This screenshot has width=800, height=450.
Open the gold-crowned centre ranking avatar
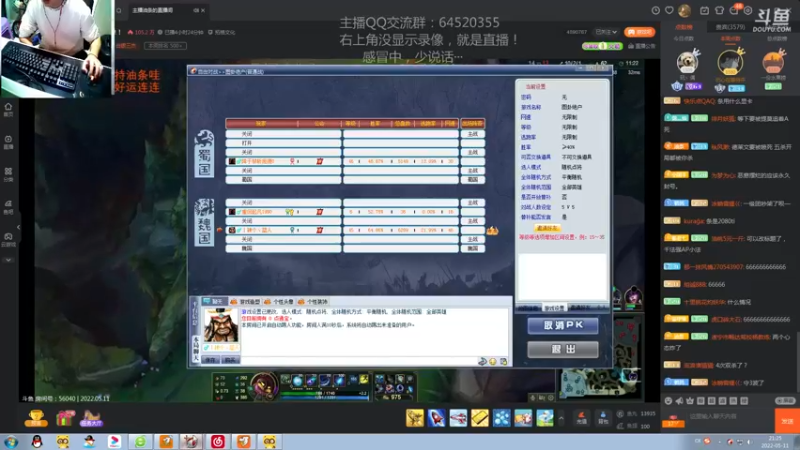[x=730, y=62]
